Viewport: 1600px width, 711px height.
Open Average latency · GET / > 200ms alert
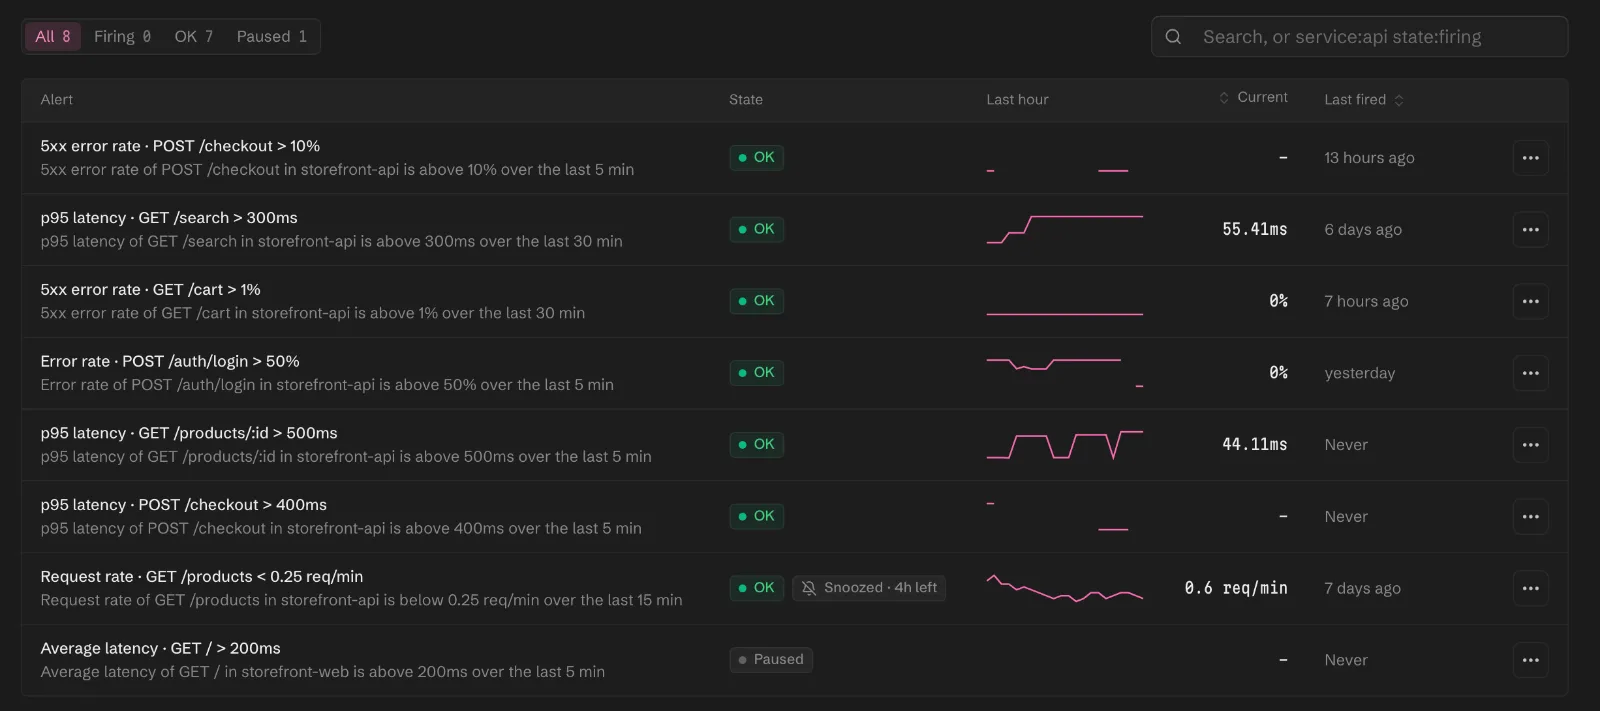(x=160, y=649)
